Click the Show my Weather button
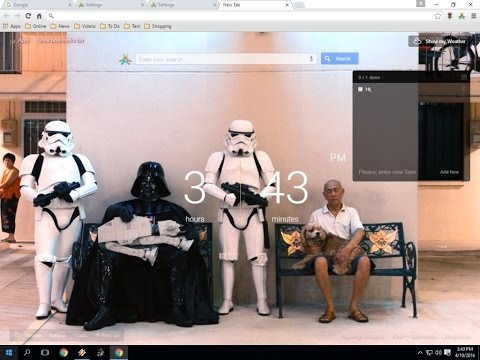 (x=440, y=41)
